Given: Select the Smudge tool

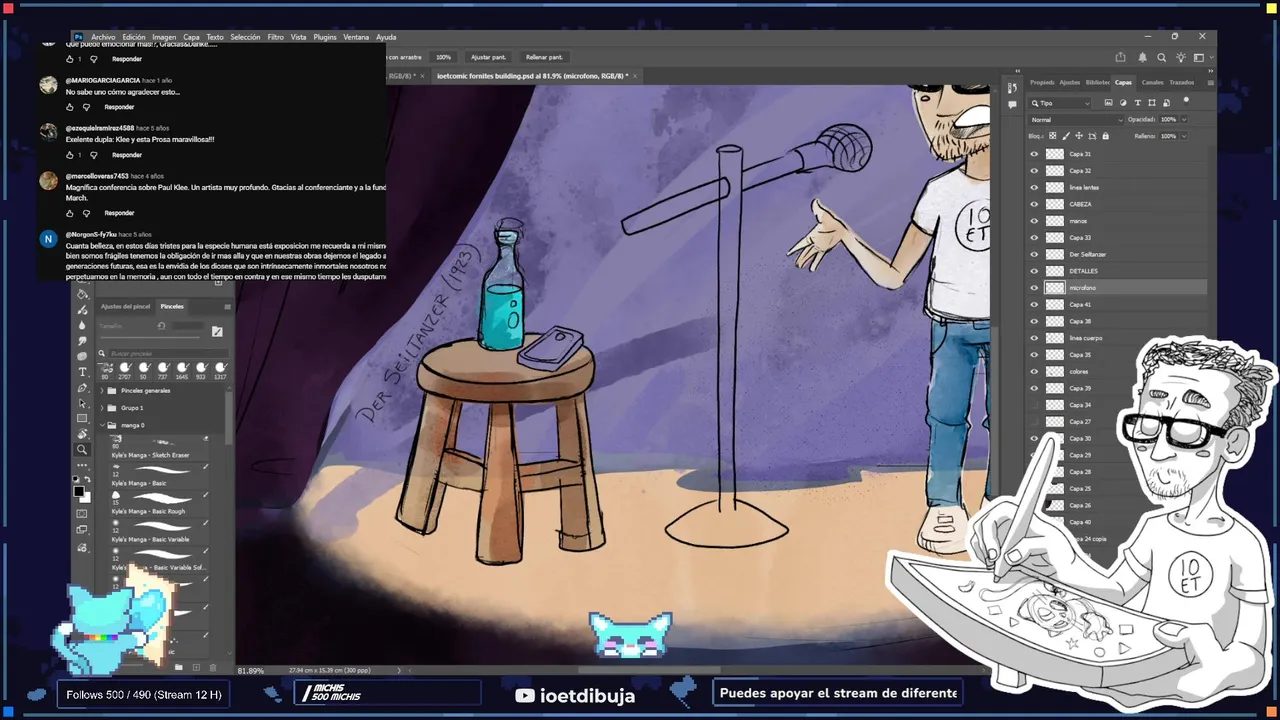Looking at the screenshot, I should (x=82, y=341).
